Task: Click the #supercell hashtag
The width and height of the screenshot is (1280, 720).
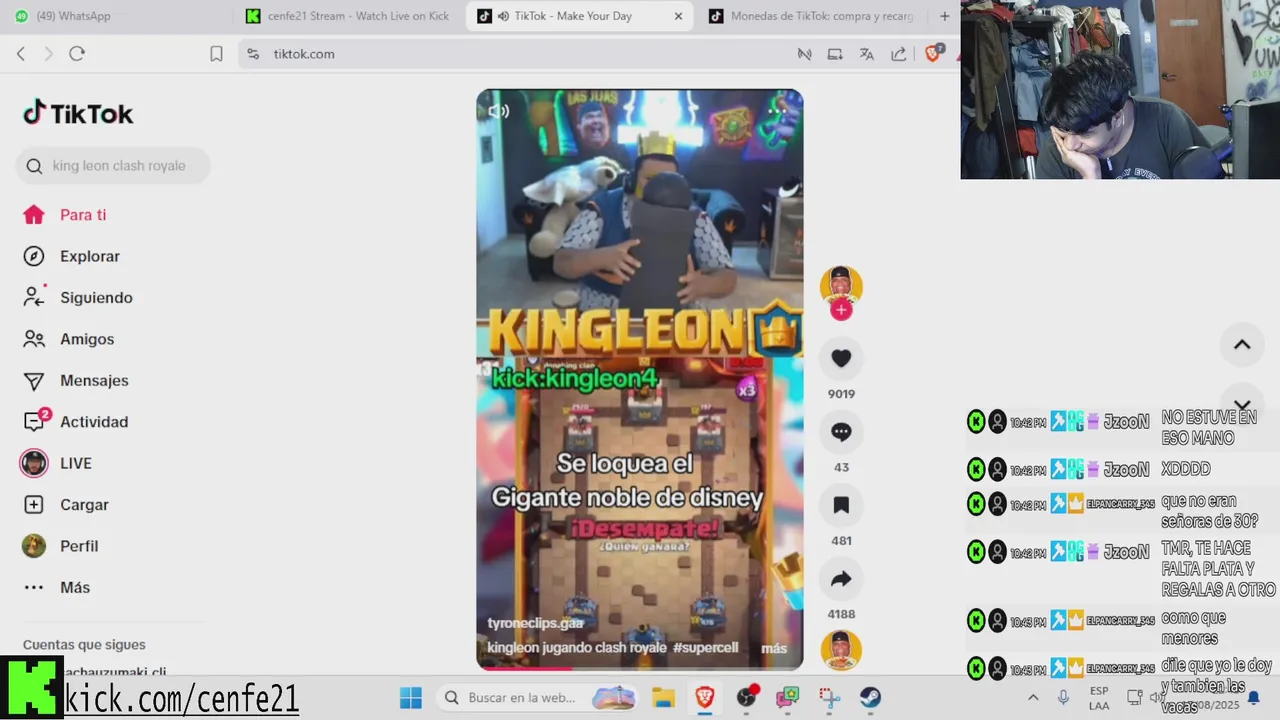Action: [706, 648]
